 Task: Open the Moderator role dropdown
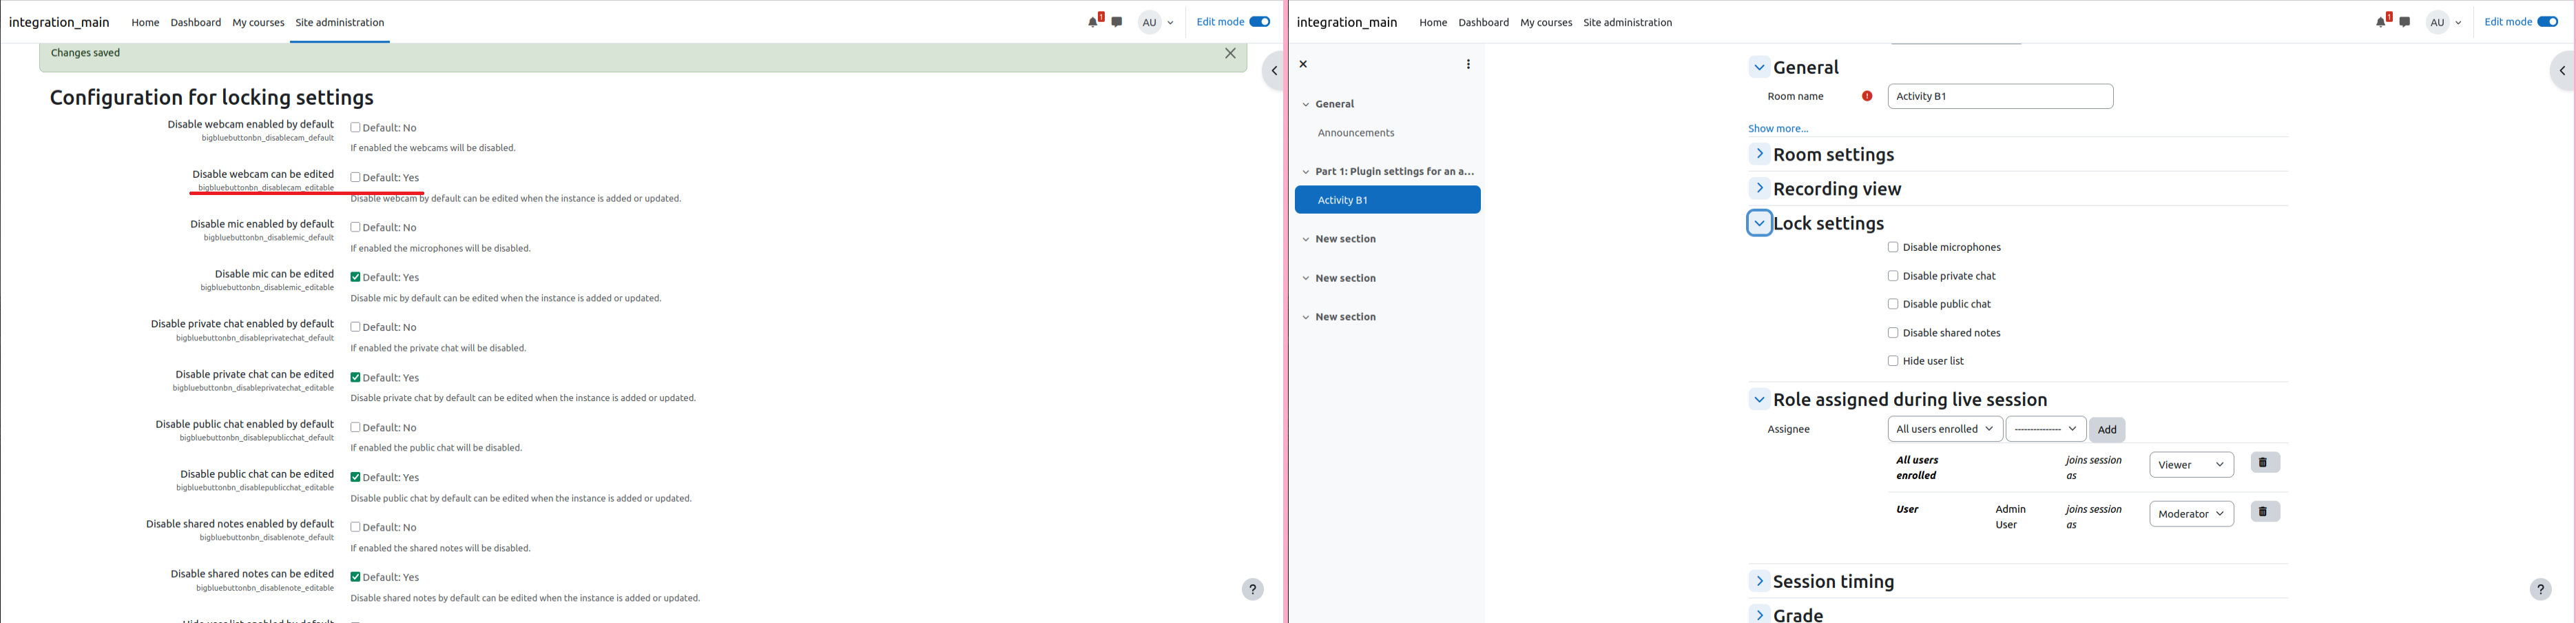[2191, 514]
